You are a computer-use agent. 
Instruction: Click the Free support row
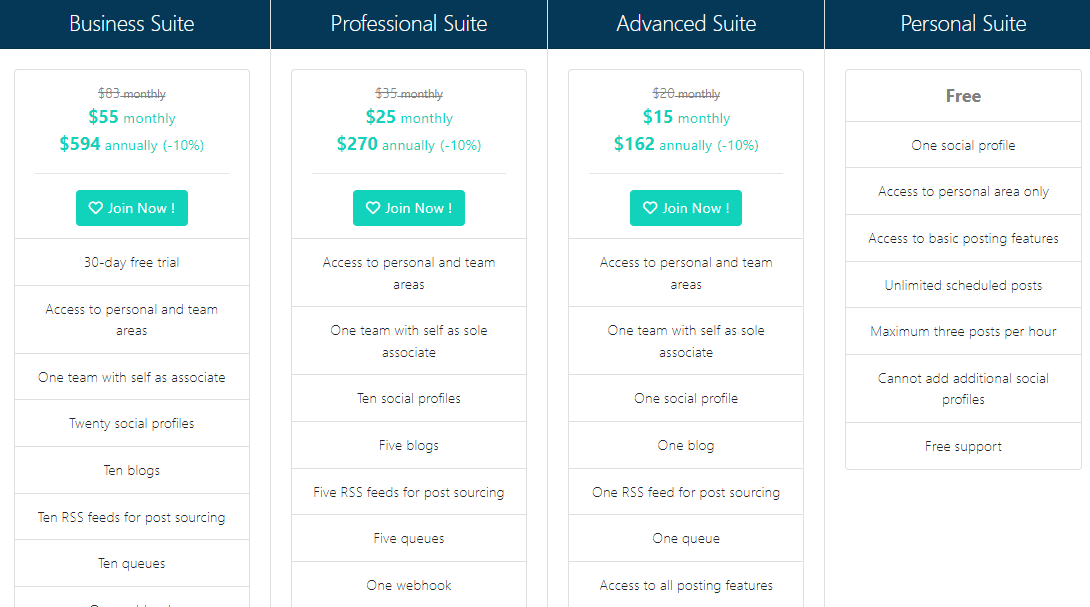click(963, 446)
